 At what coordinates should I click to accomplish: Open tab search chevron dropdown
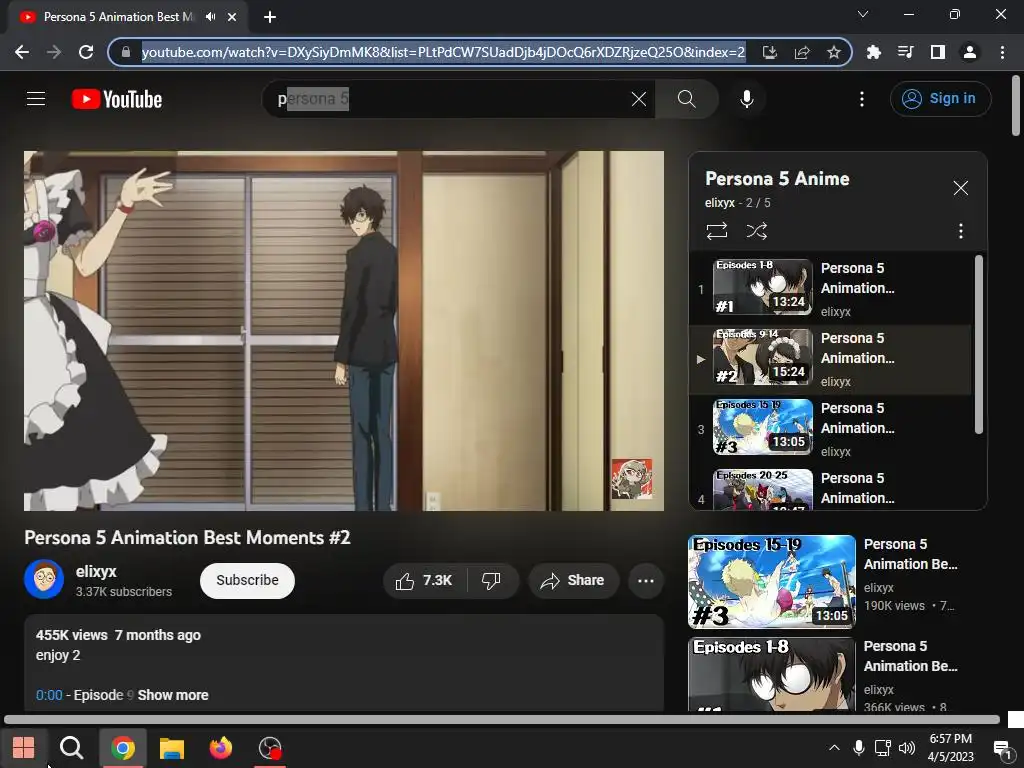coord(863,14)
